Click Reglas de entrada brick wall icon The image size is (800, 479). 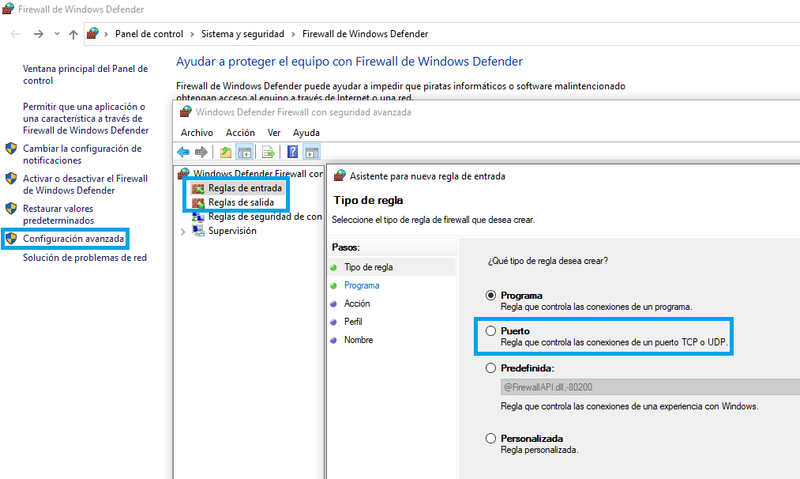pos(198,188)
